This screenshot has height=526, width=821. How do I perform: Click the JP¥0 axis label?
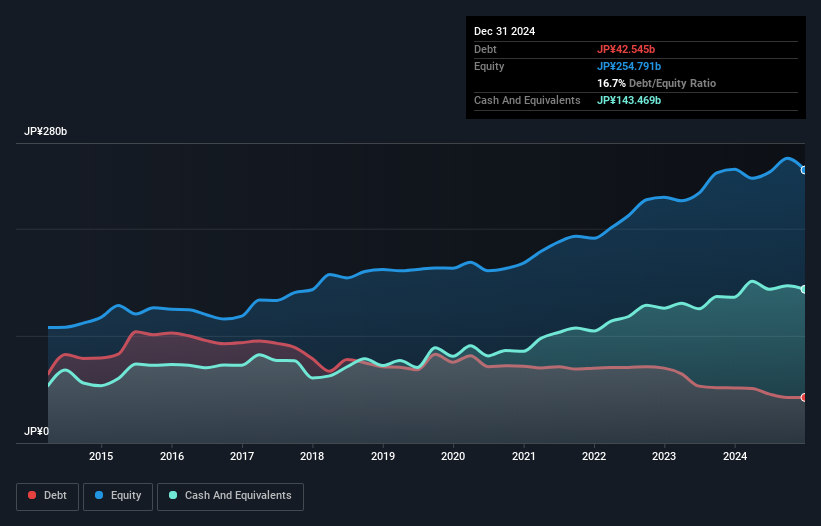pos(36,431)
